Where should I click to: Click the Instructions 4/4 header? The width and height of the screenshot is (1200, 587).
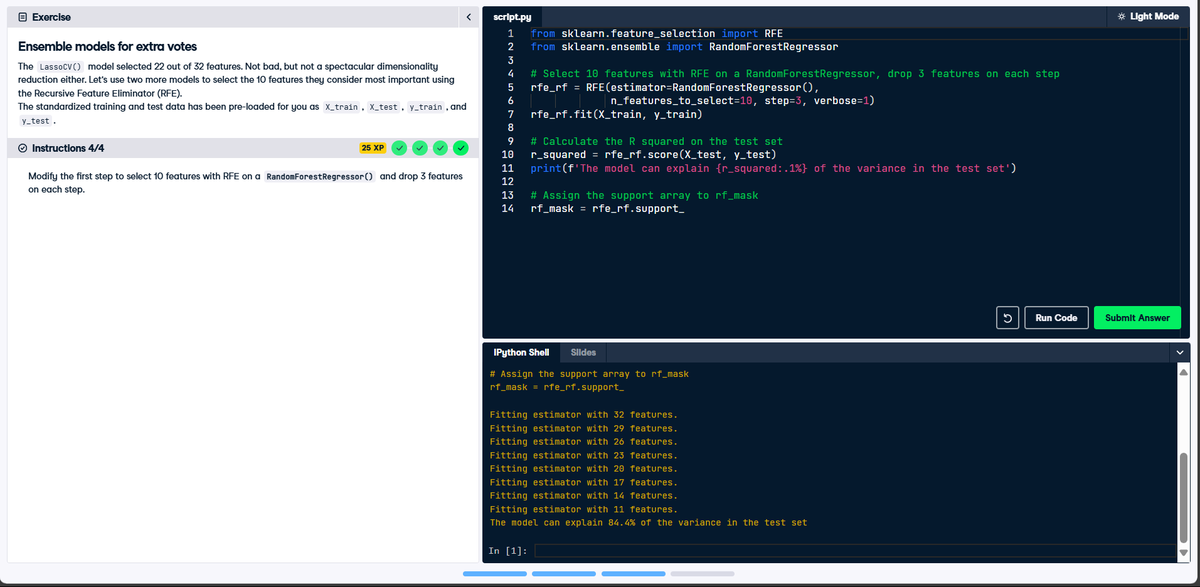click(68, 148)
